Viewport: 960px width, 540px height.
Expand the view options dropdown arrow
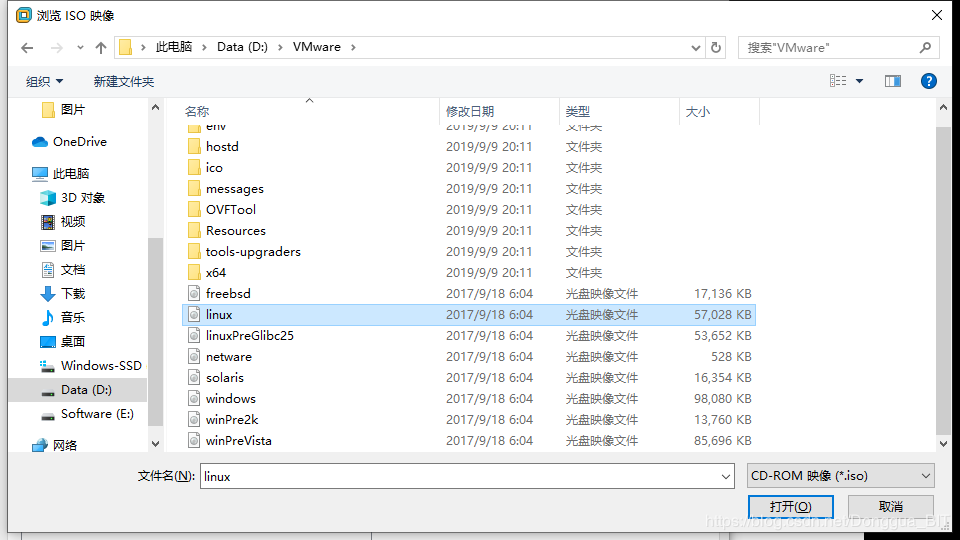pyautogui.click(x=859, y=81)
